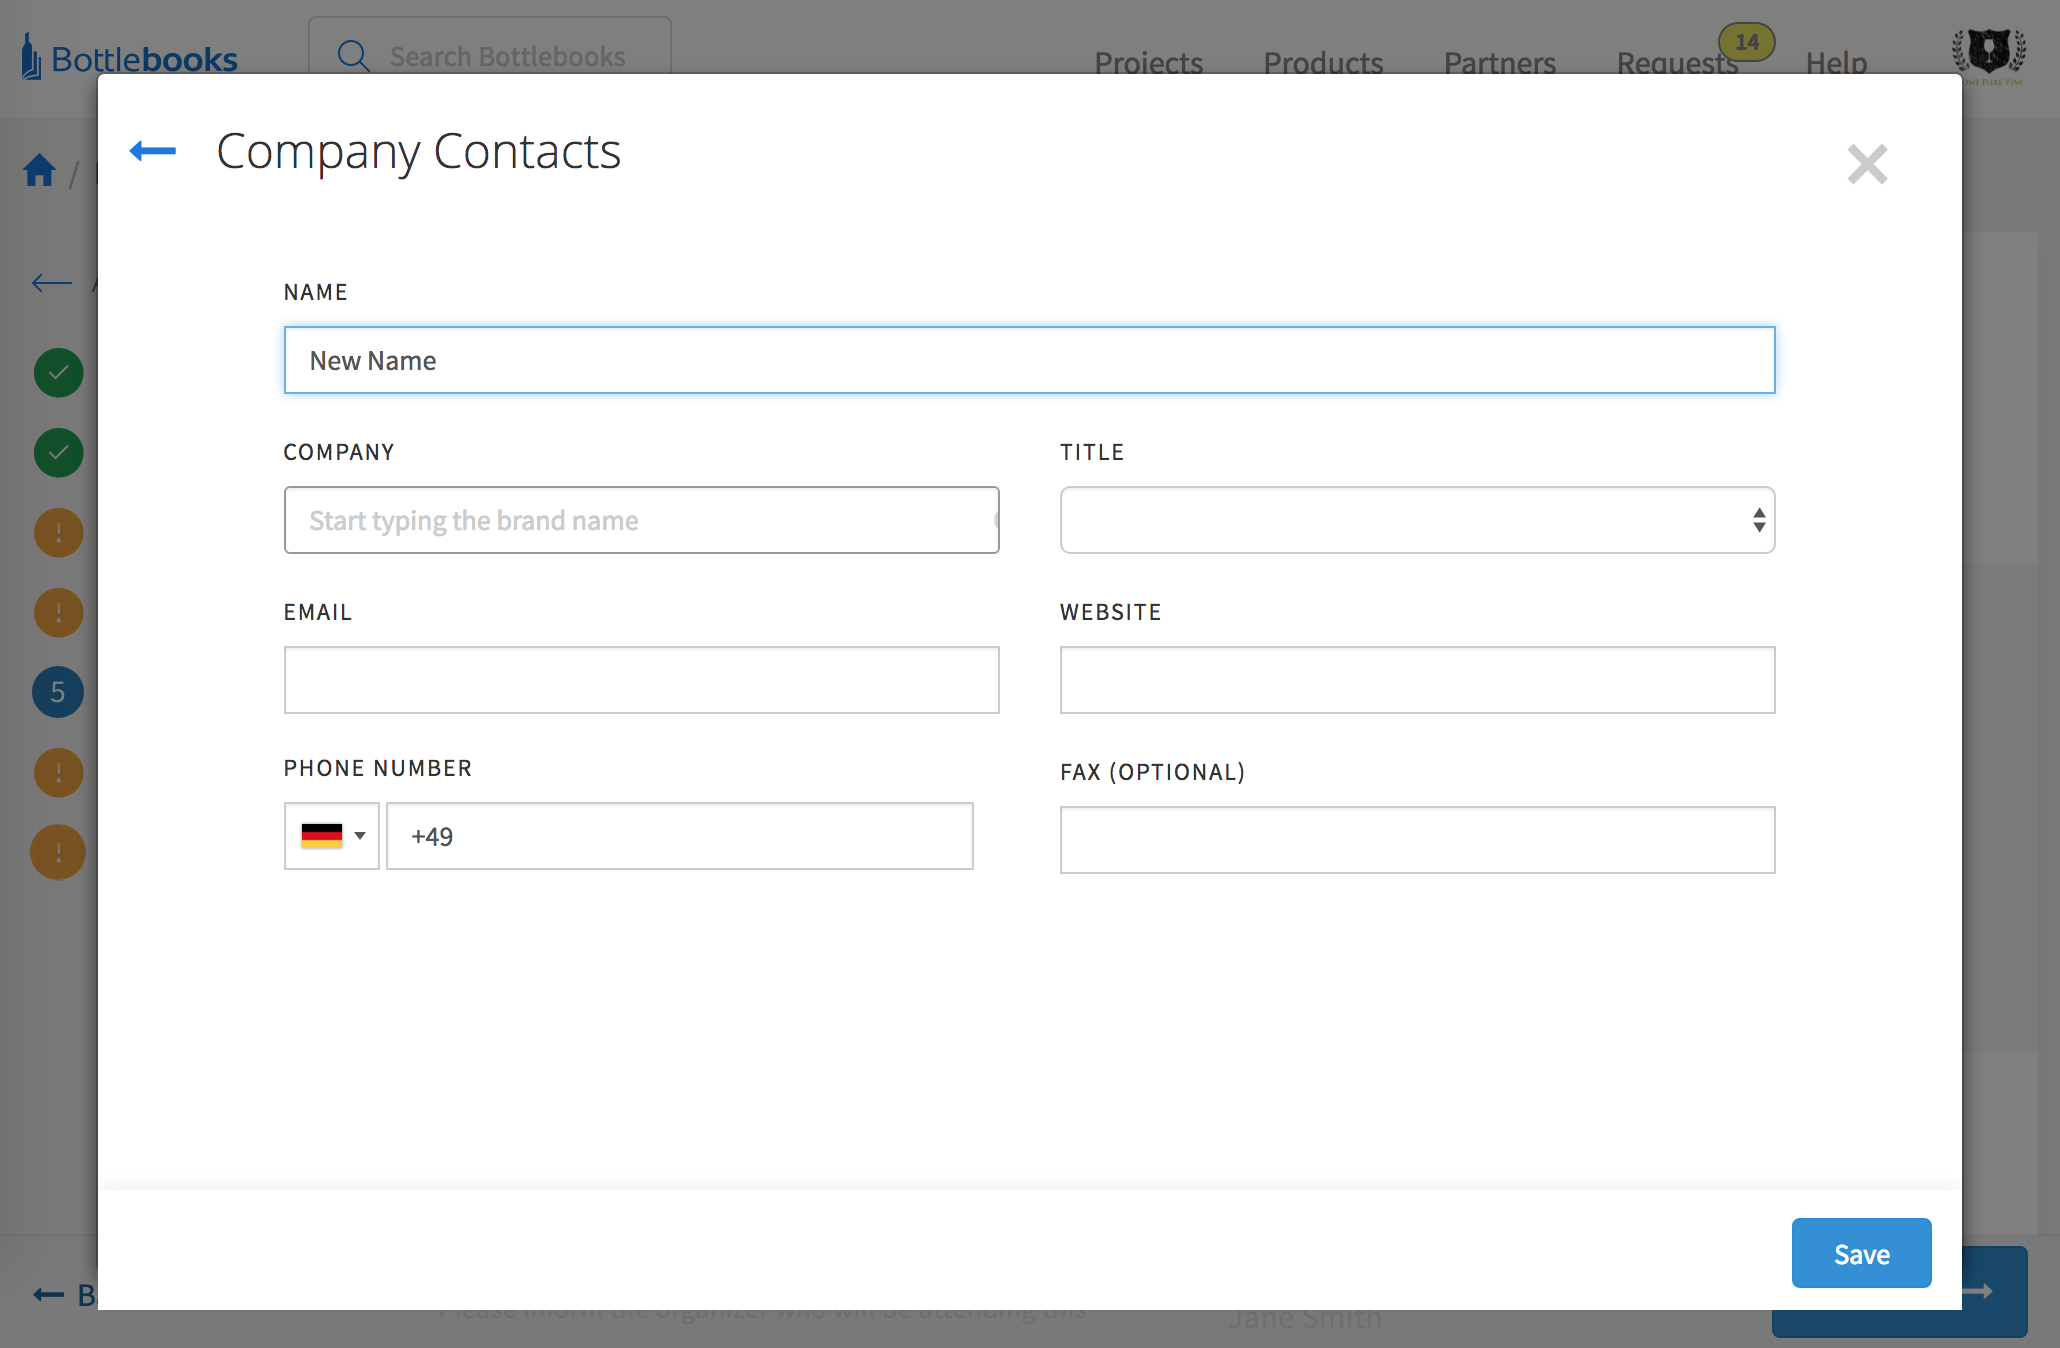Click the company crest avatar icon

coord(1988,52)
